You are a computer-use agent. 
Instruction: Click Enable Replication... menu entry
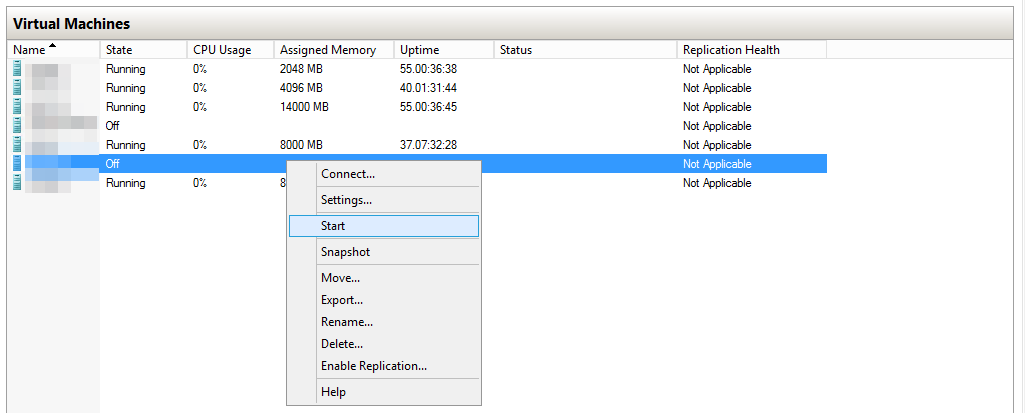pos(373,366)
